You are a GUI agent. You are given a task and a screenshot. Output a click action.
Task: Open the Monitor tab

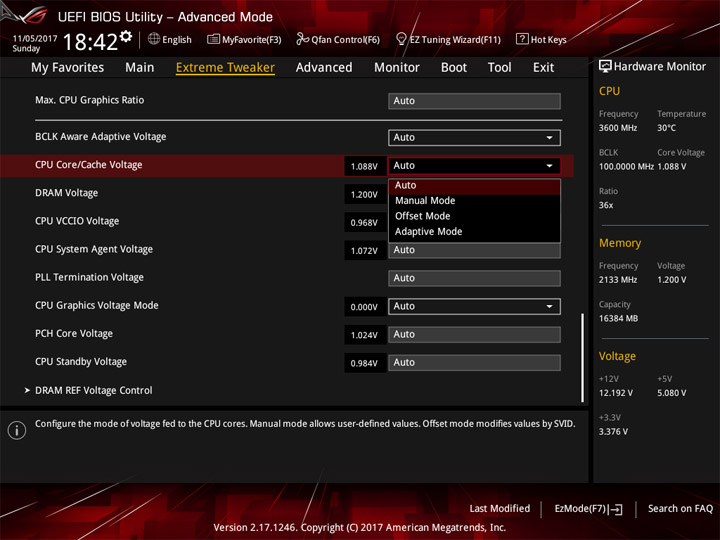pyautogui.click(x=397, y=68)
